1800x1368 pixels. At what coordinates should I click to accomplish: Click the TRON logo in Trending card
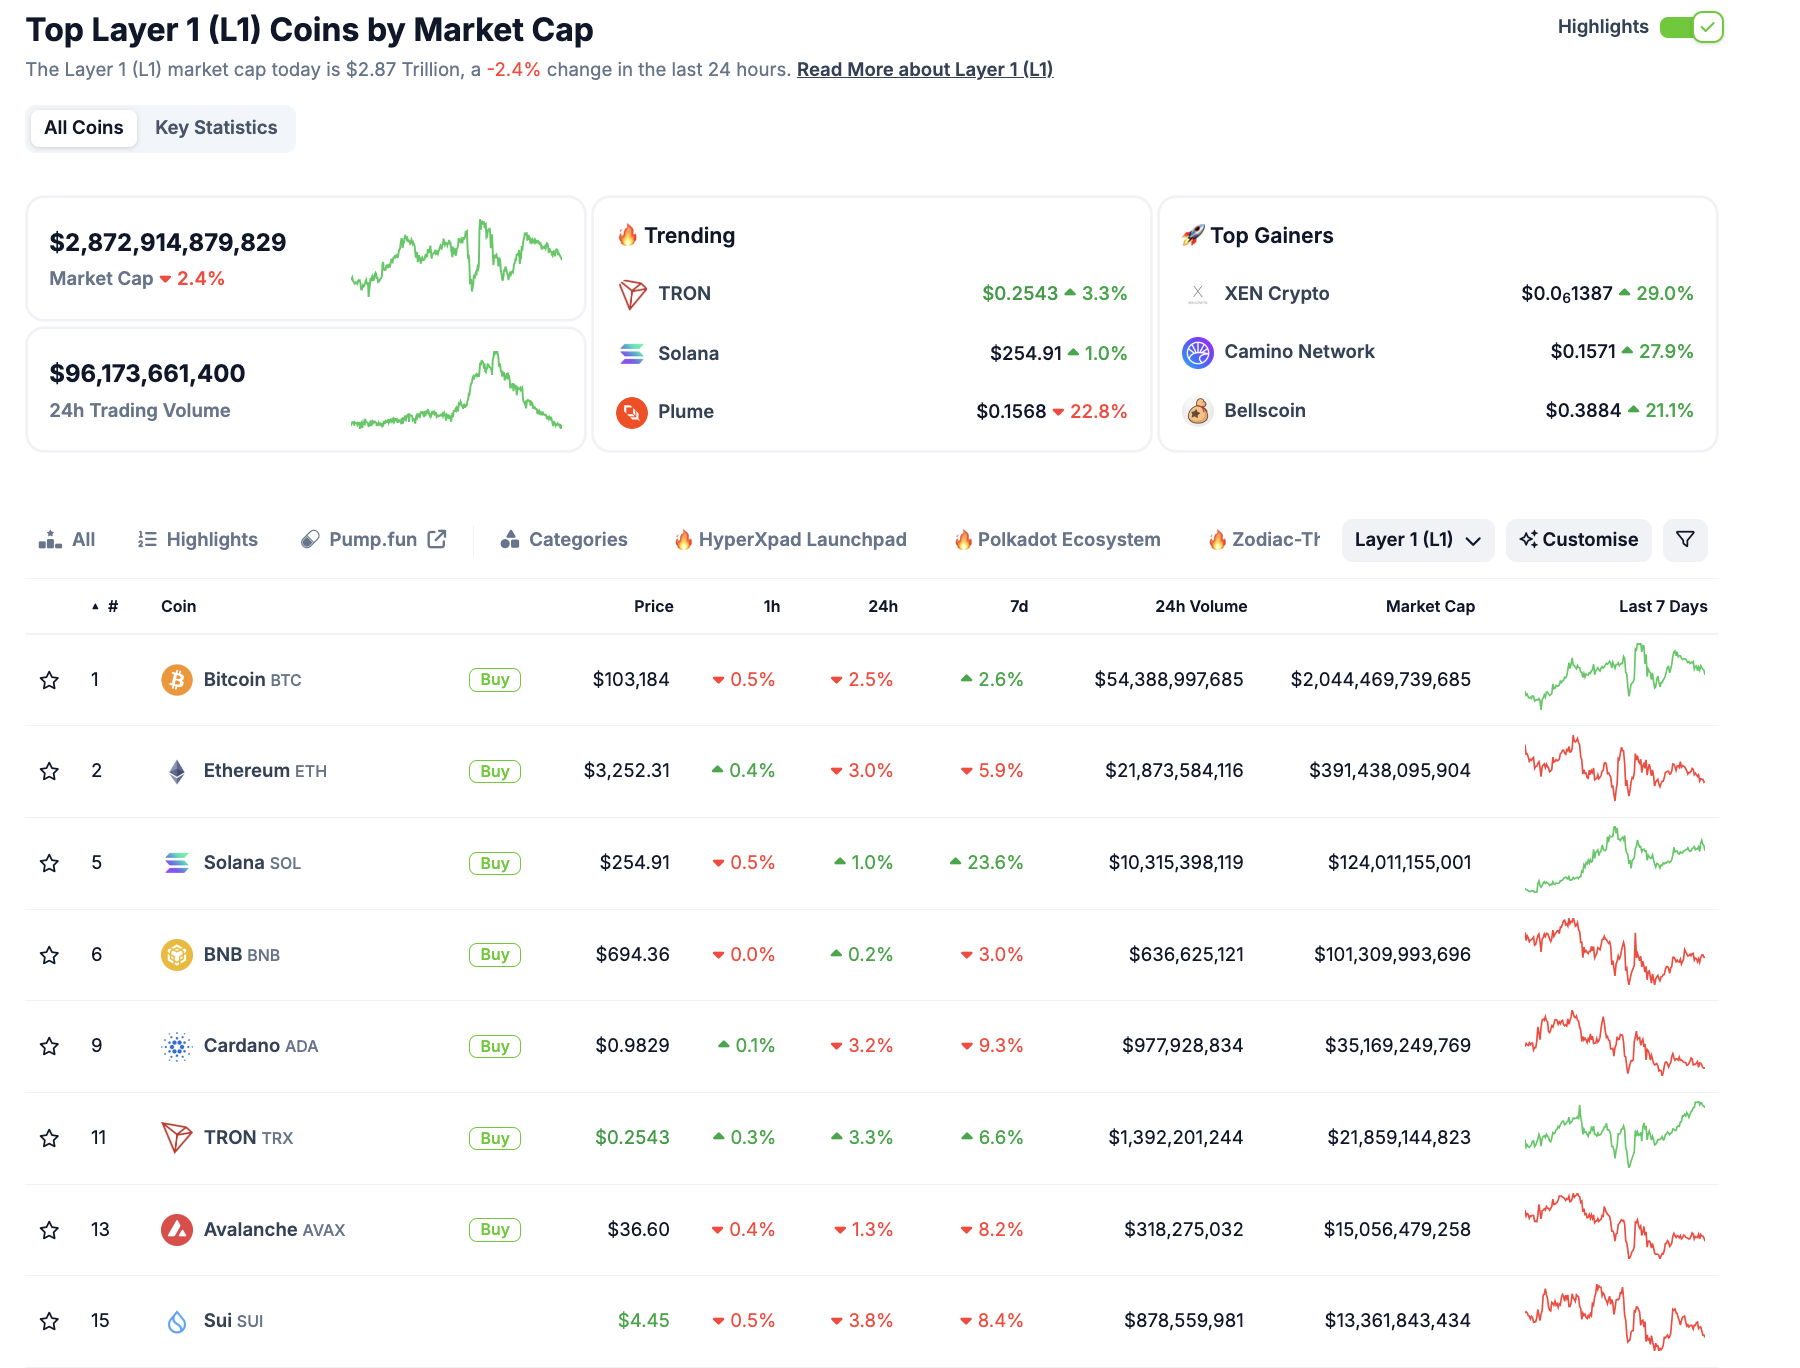pos(632,294)
